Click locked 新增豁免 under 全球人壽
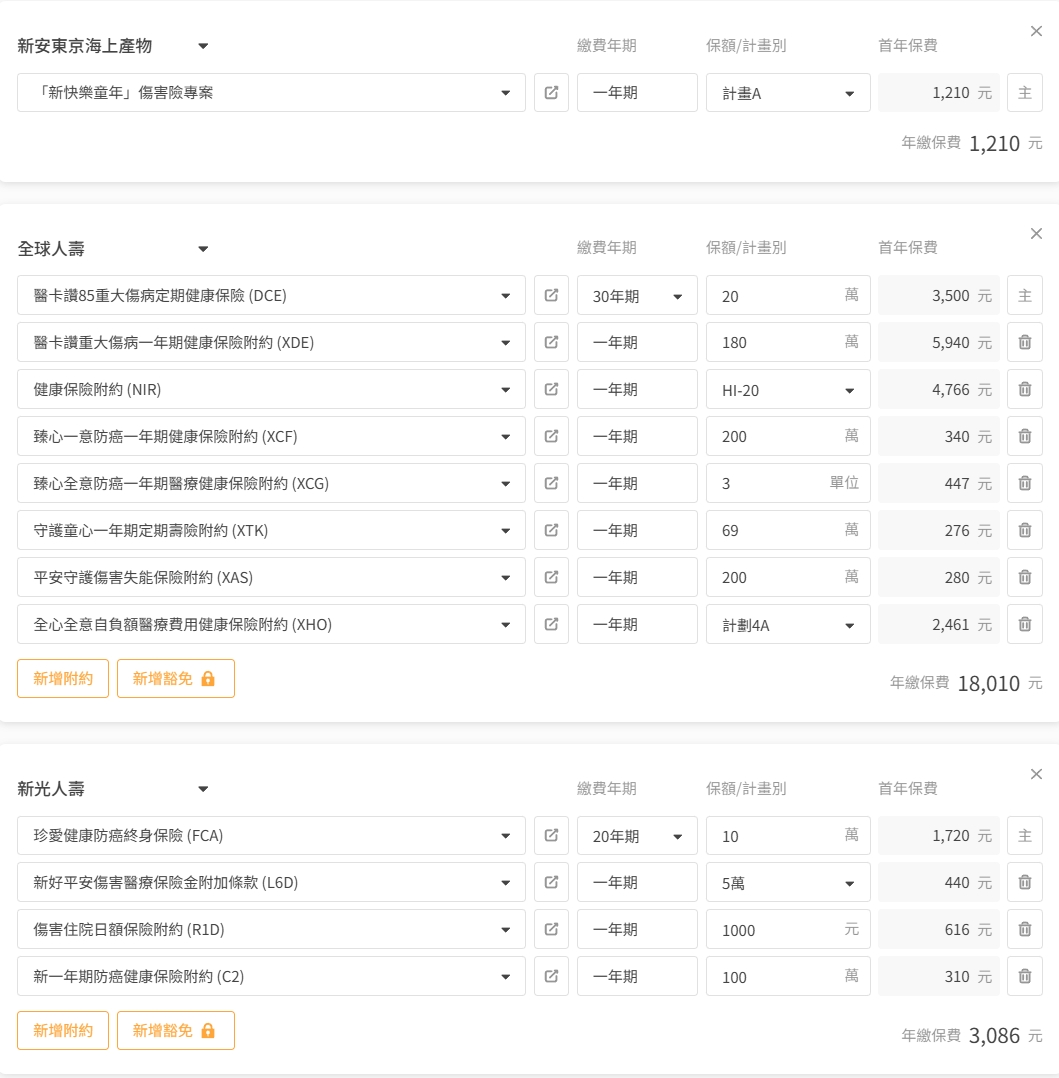The height and width of the screenshot is (1078, 1059). point(175,679)
